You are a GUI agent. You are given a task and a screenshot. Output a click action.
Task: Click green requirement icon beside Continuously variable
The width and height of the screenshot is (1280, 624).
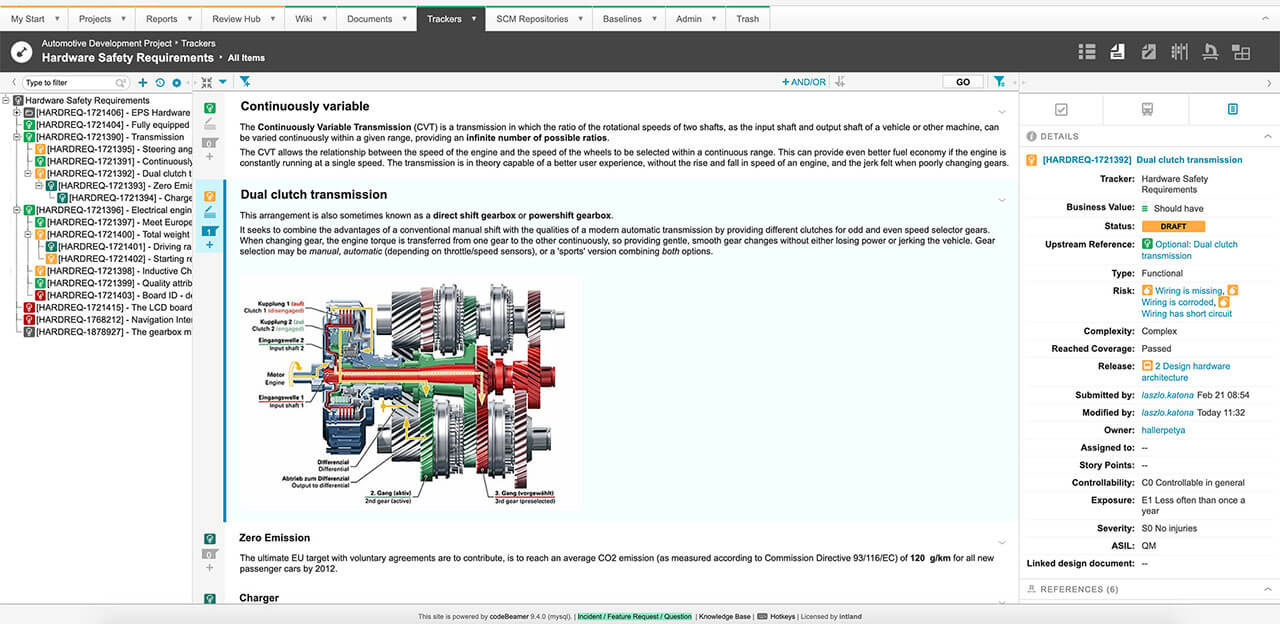pos(209,108)
